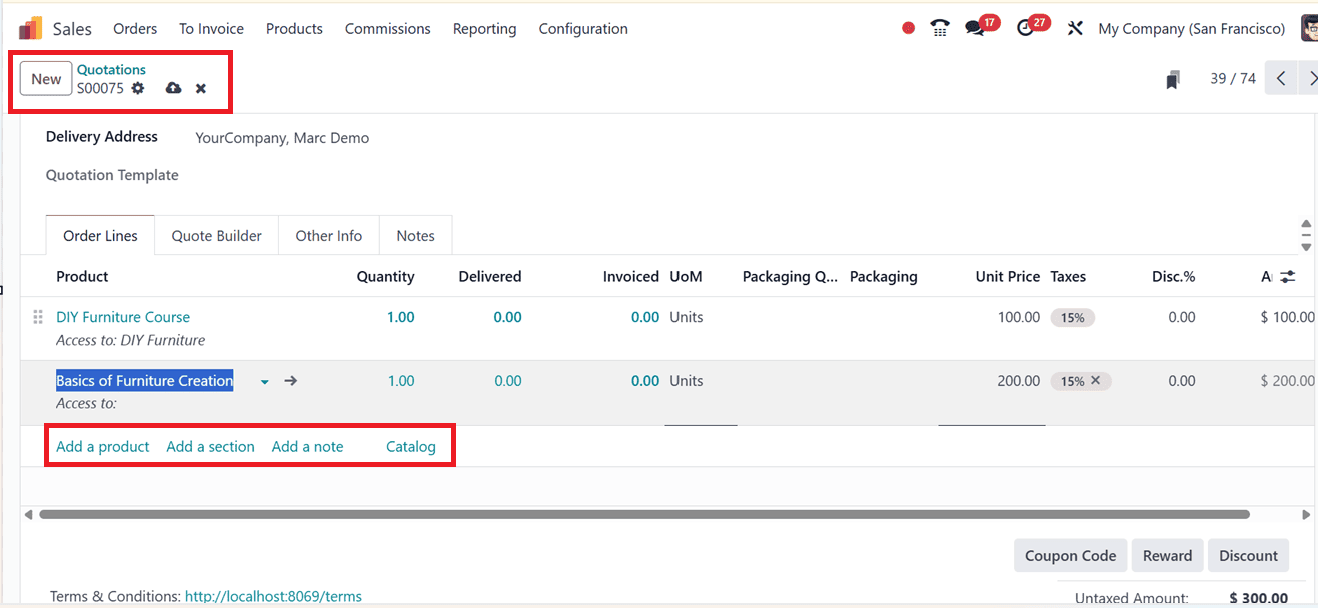Screen dimensions: 1318x608
Task: Click the softphone phone icon
Action: click(938, 28)
